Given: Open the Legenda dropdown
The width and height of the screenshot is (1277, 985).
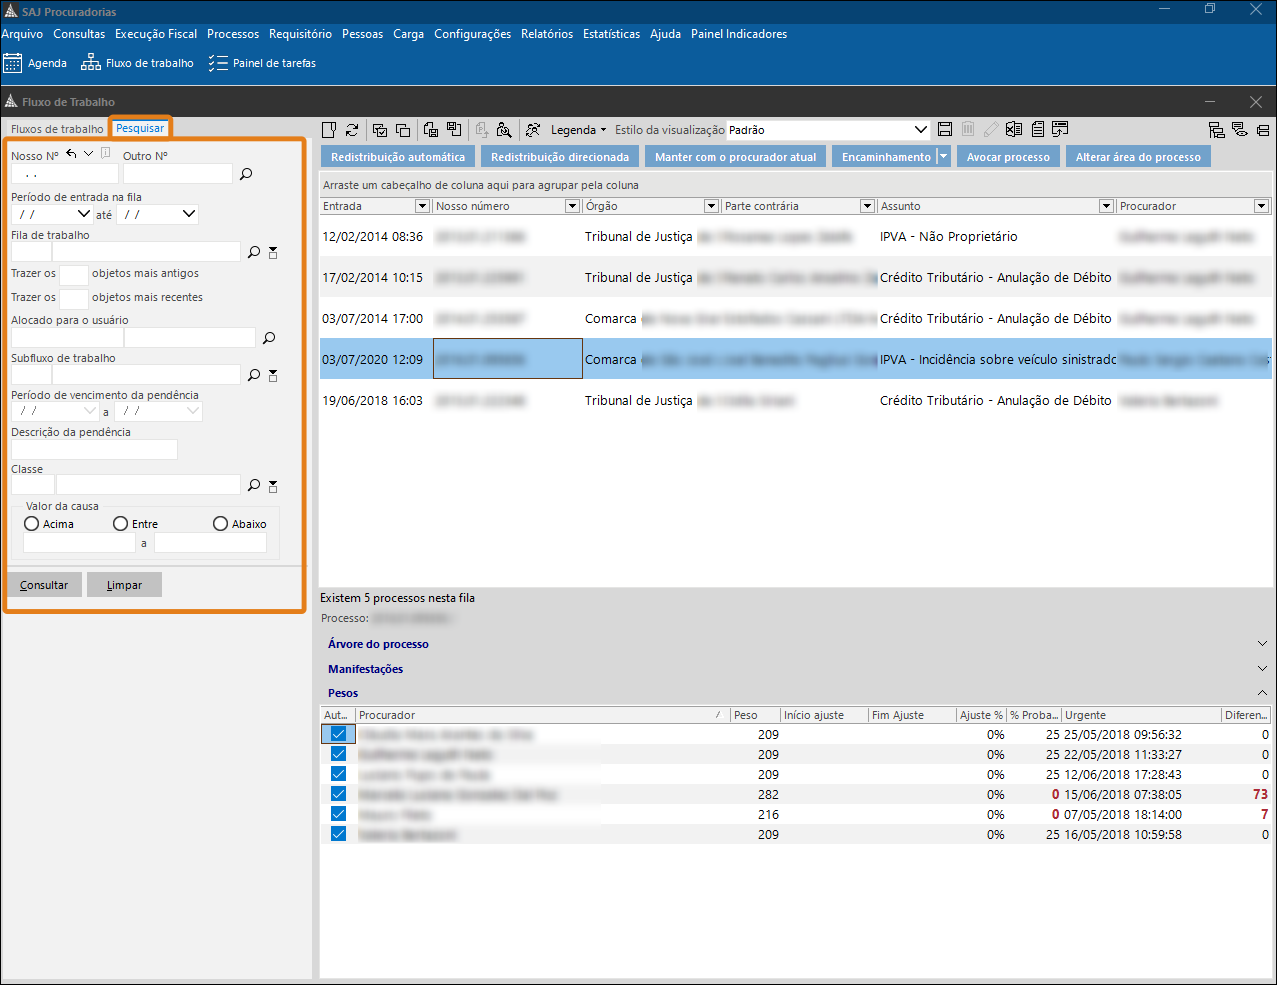Looking at the screenshot, I should (x=578, y=130).
